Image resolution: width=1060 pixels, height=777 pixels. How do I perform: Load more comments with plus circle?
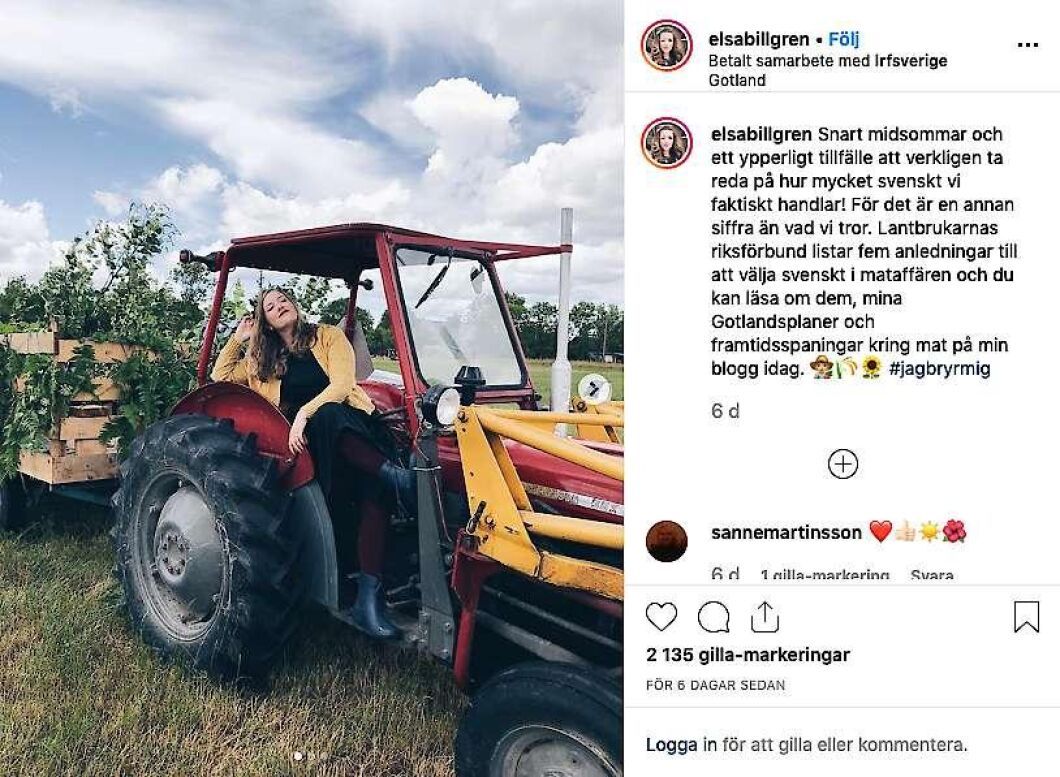843,464
